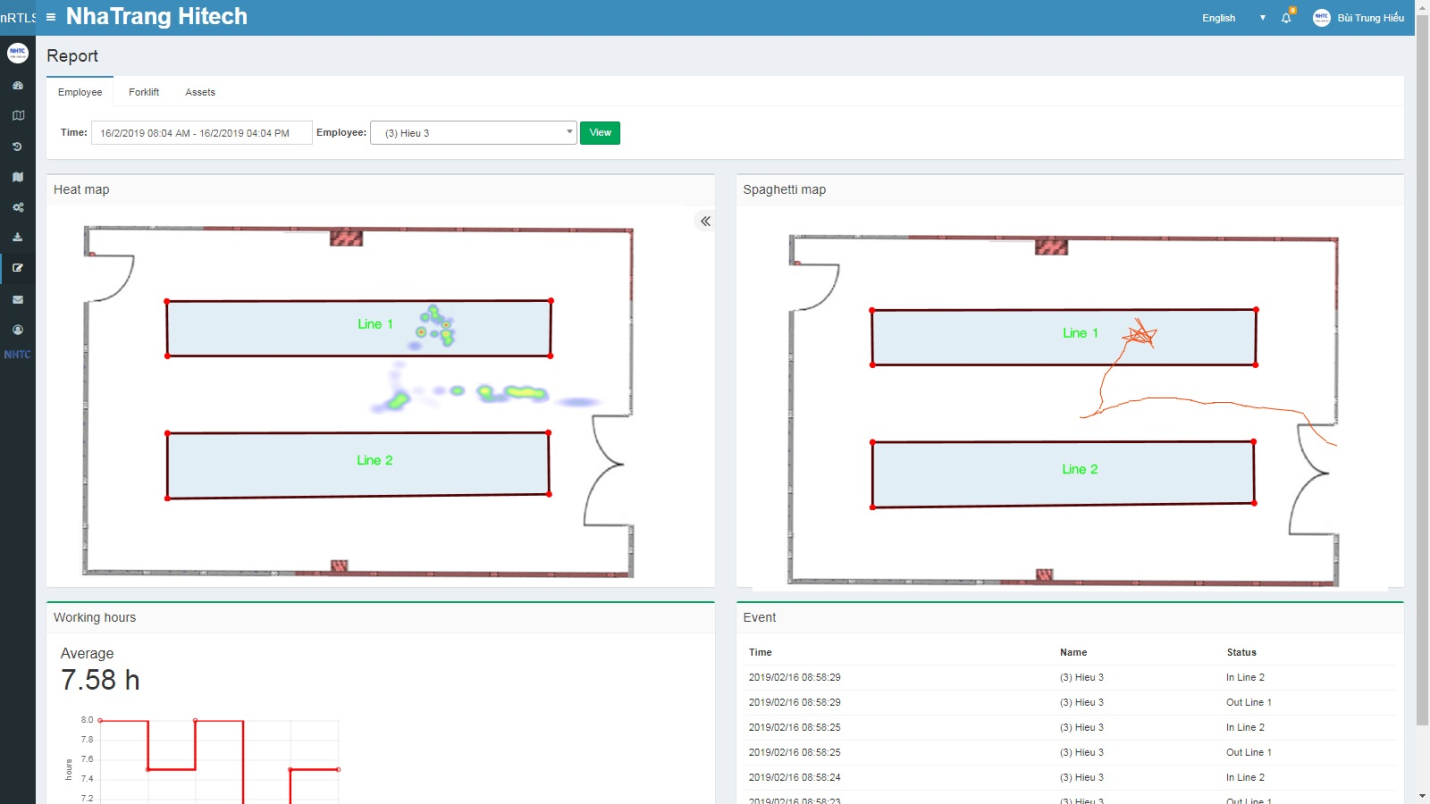Open the Bùi Trung Hiếu user profile
1430x804 pixels.
coord(1359,18)
